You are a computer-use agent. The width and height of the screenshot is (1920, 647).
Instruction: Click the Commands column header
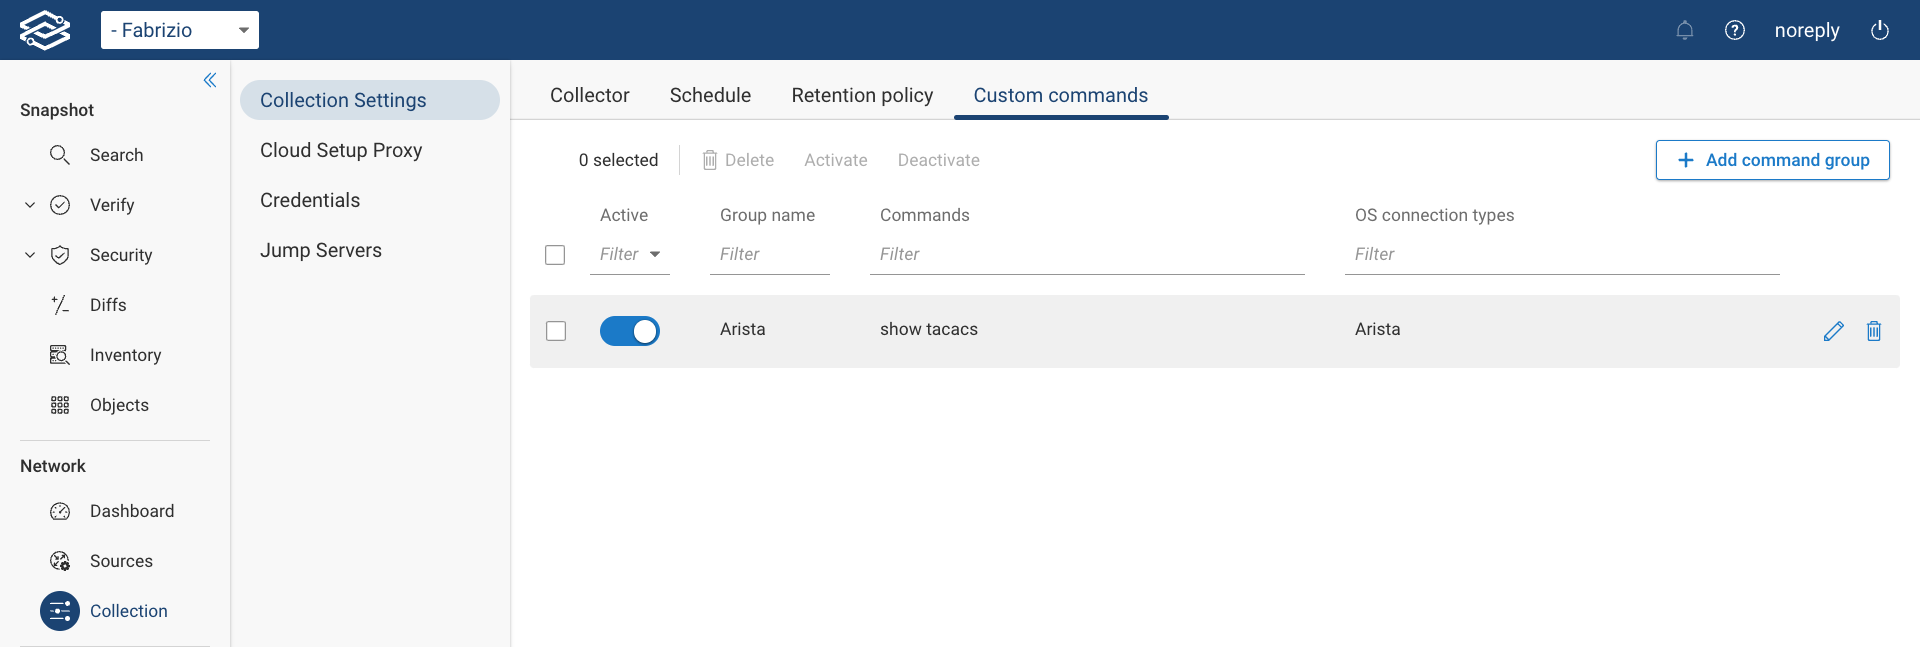click(x=925, y=215)
